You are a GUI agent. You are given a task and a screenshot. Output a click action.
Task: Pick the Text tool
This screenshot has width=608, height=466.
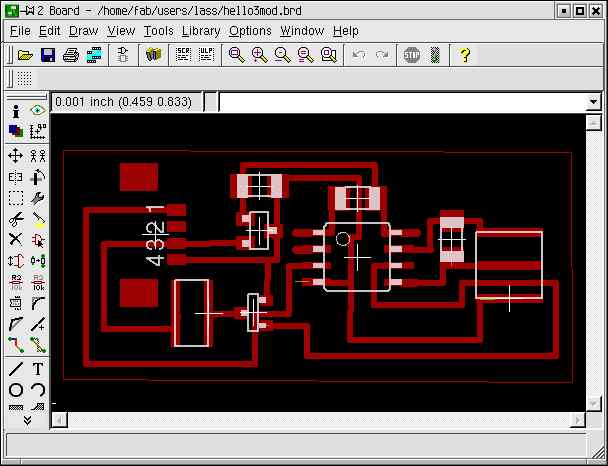(38, 368)
